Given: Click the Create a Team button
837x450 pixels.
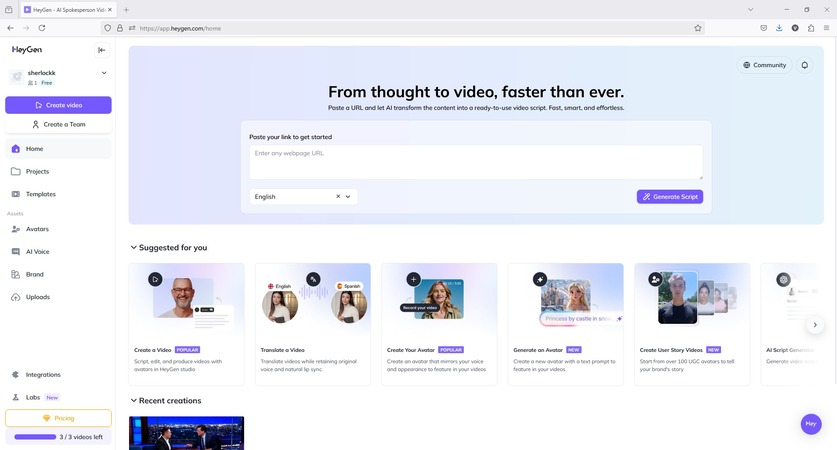Looking at the screenshot, I should click(x=58, y=124).
